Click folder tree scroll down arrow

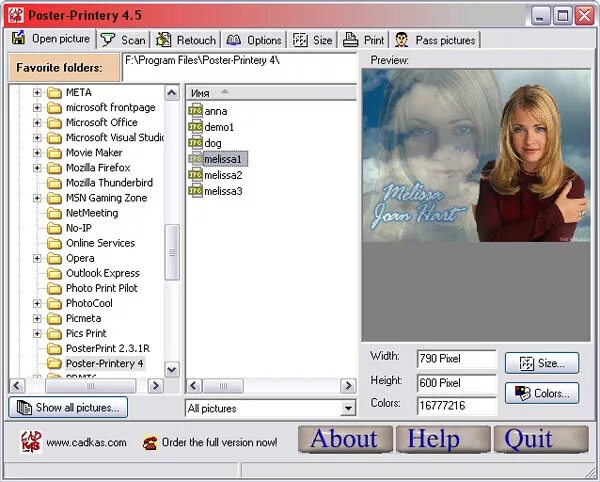point(172,370)
